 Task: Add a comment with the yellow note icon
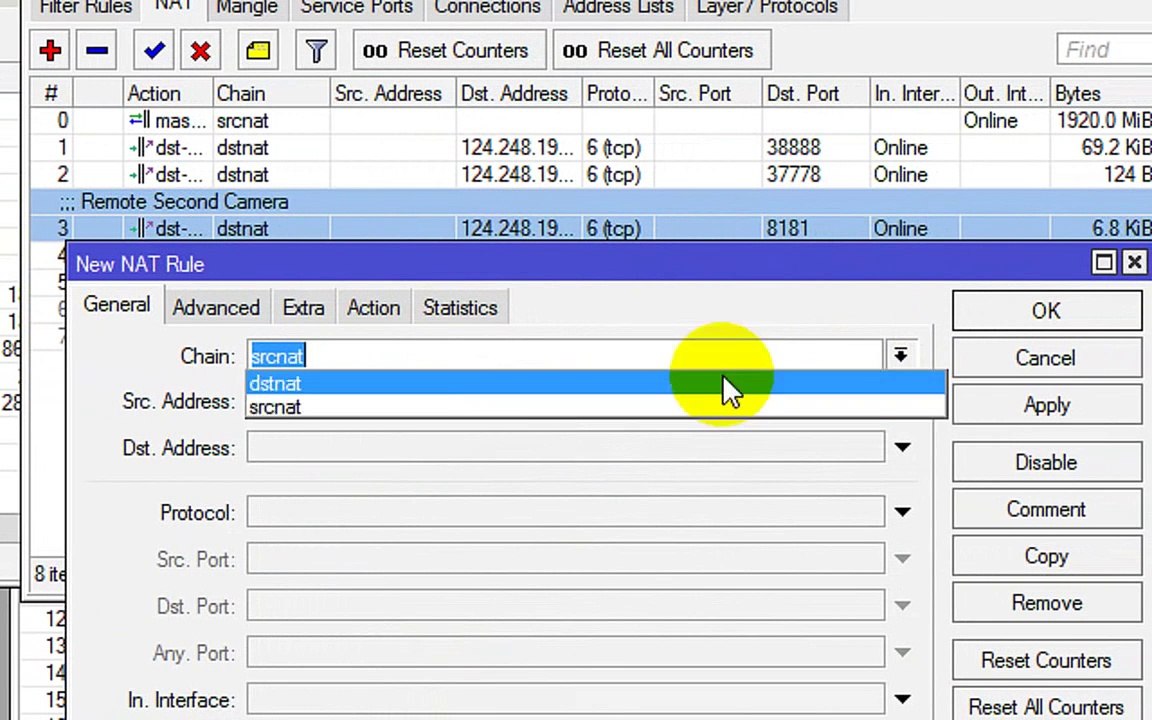point(258,51)
